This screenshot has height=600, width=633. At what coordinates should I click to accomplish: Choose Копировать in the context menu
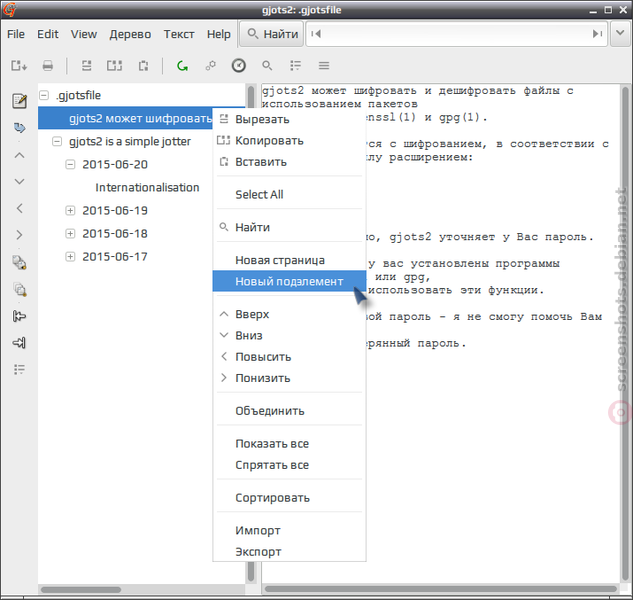(289, 141)
